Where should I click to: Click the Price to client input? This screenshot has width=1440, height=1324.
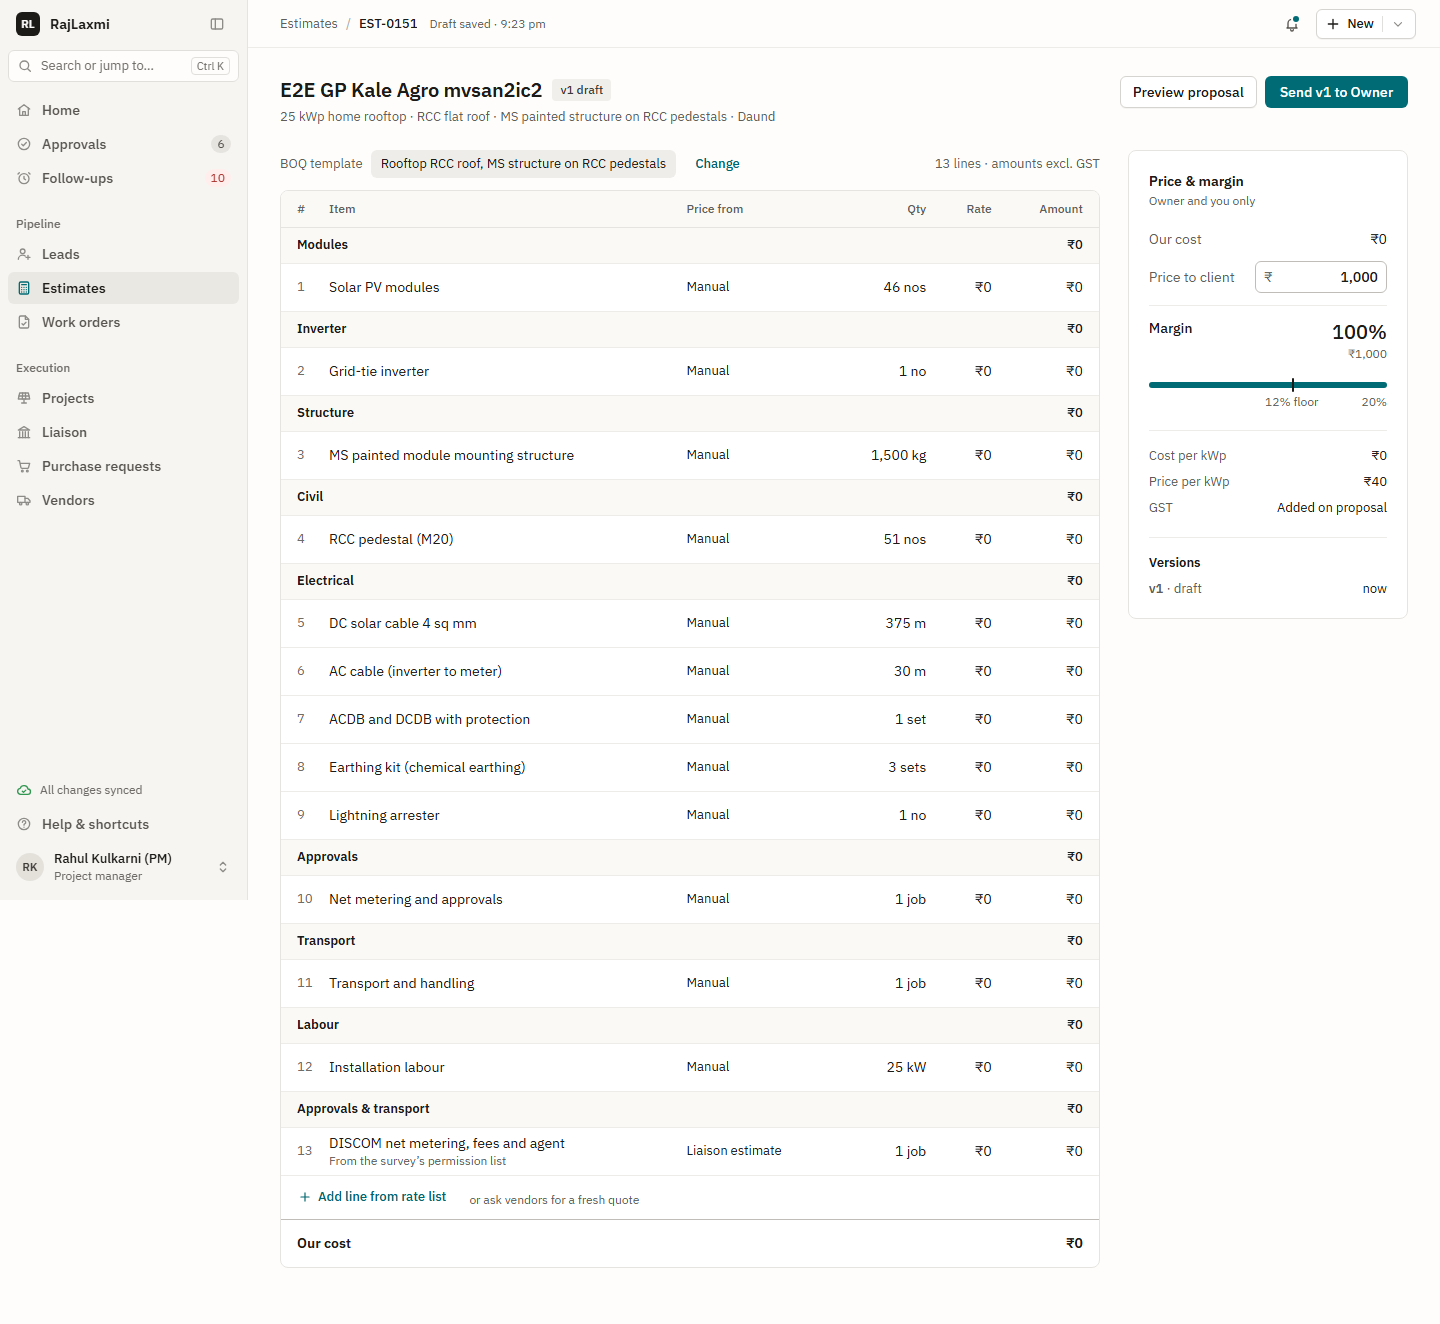pyautogui.click(x=1321, y=277)
